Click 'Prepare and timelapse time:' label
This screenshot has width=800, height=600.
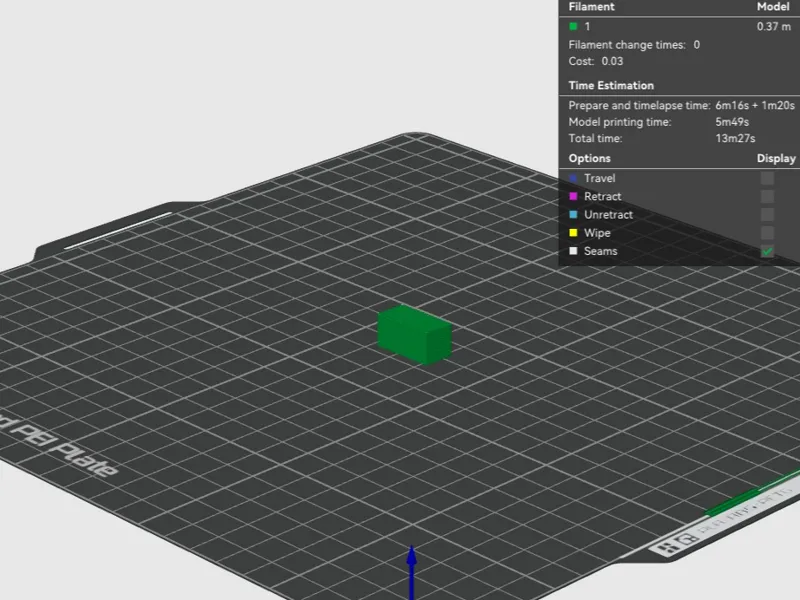(x=639, y=106)
